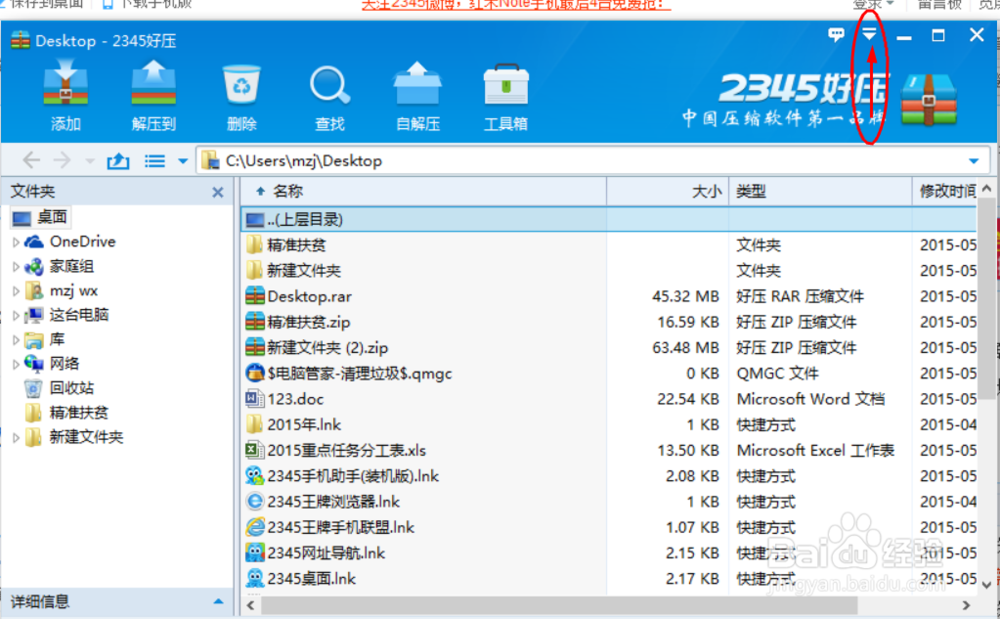
Task: Select 新建文件夹 (2).zip archive icon
Action: [255, 347]
